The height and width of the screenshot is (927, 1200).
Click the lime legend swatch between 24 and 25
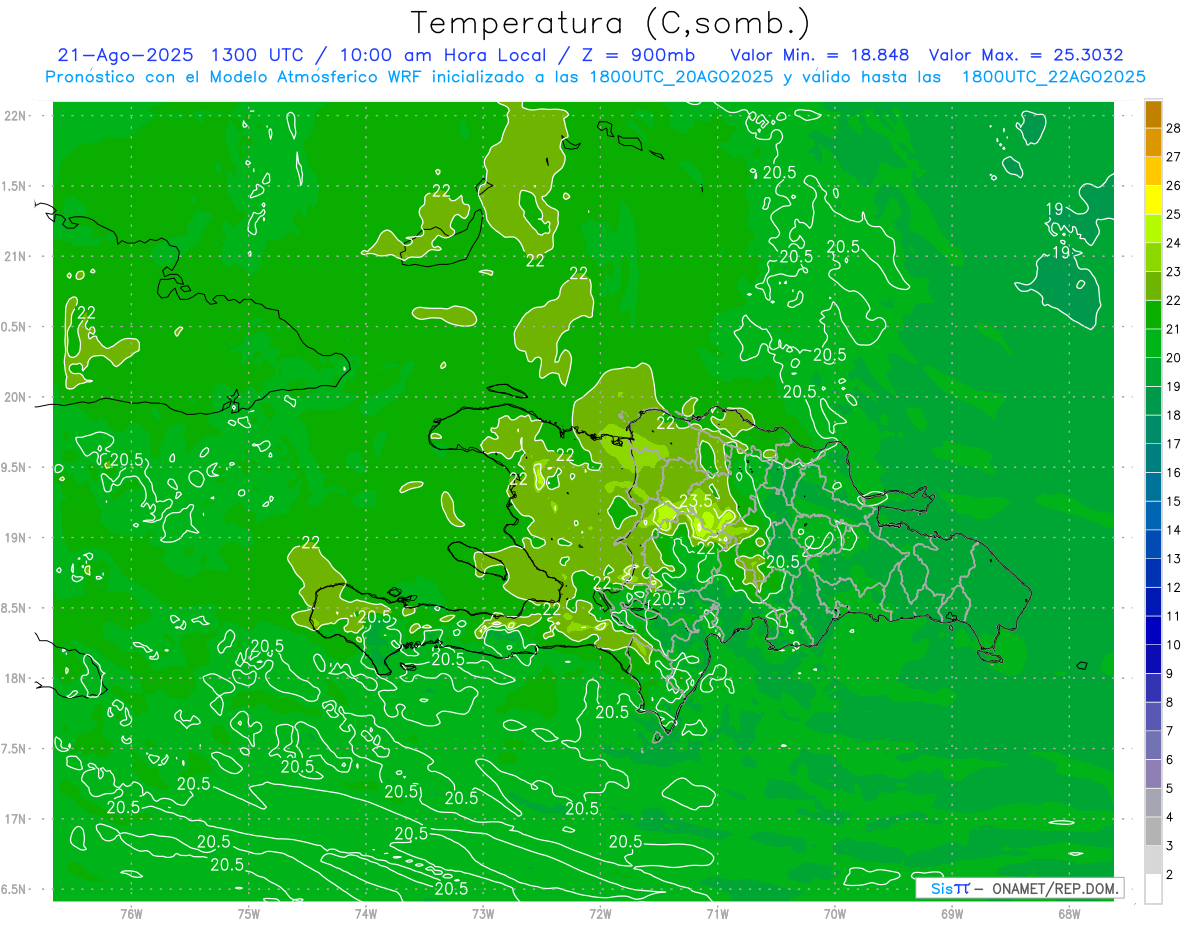pyautogui.click(x=1153, y=229)
